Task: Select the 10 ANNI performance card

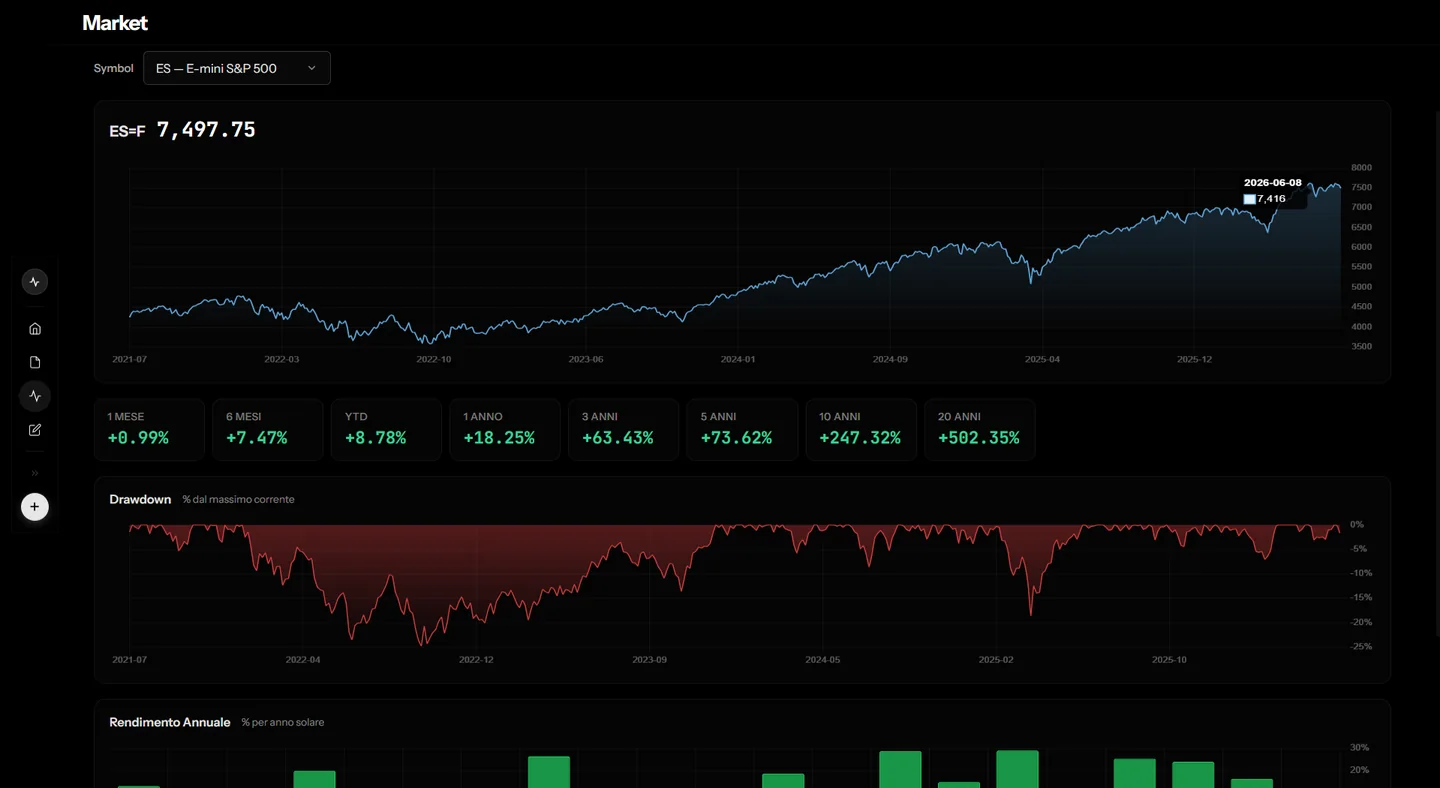Action: (x=861, y=429)
